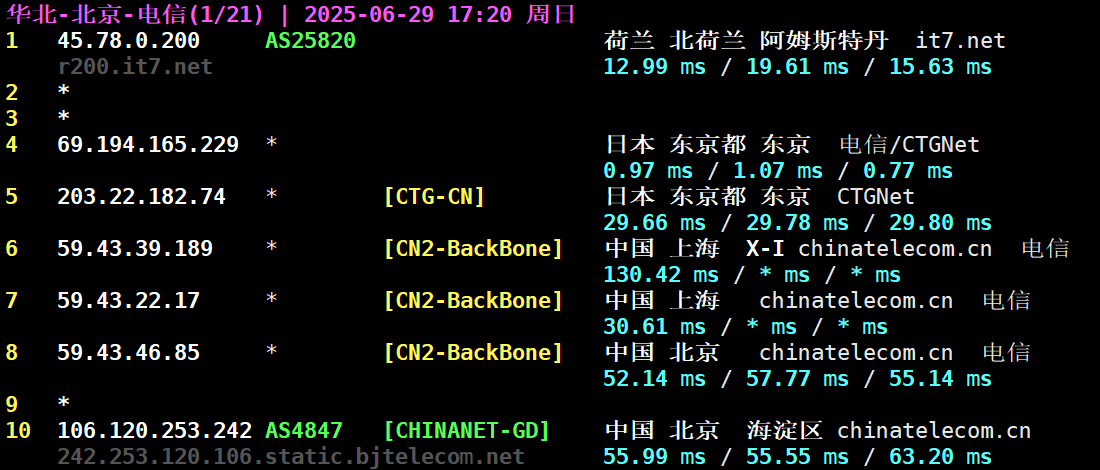This screenshot has width=1100, height=470.
Task: Click location 荷兰 北荷兰 阿姆斯特丹 it7.net
Action: pos(805,41)
